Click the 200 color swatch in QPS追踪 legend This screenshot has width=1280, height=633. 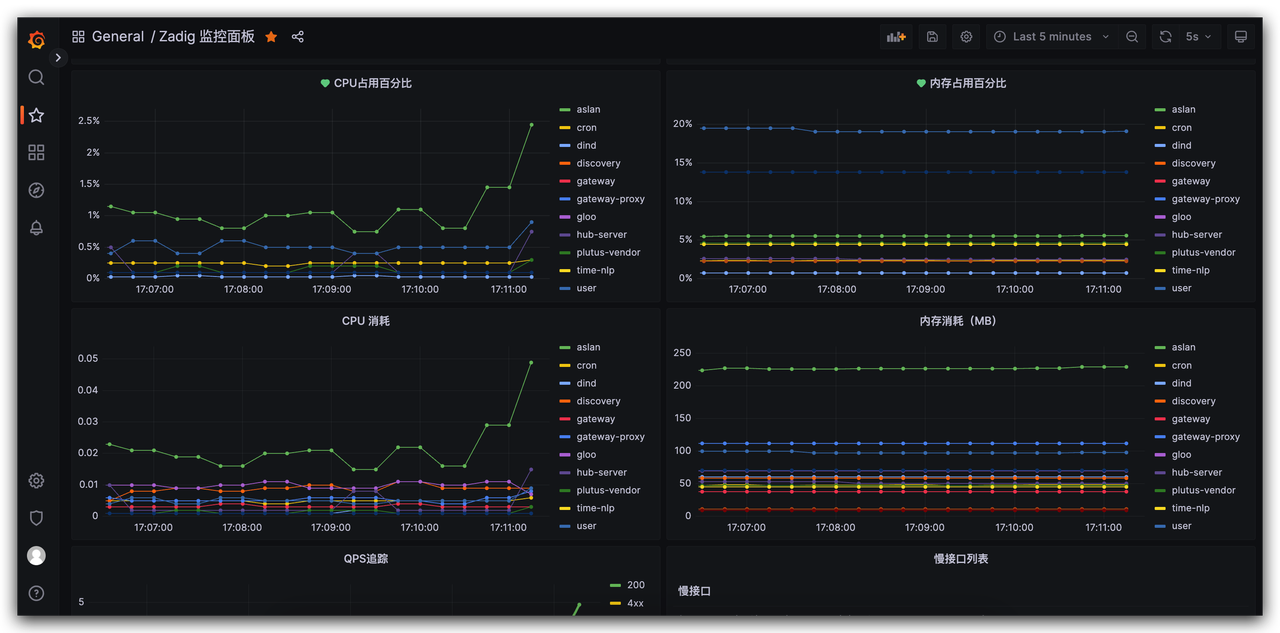point(616,586)
